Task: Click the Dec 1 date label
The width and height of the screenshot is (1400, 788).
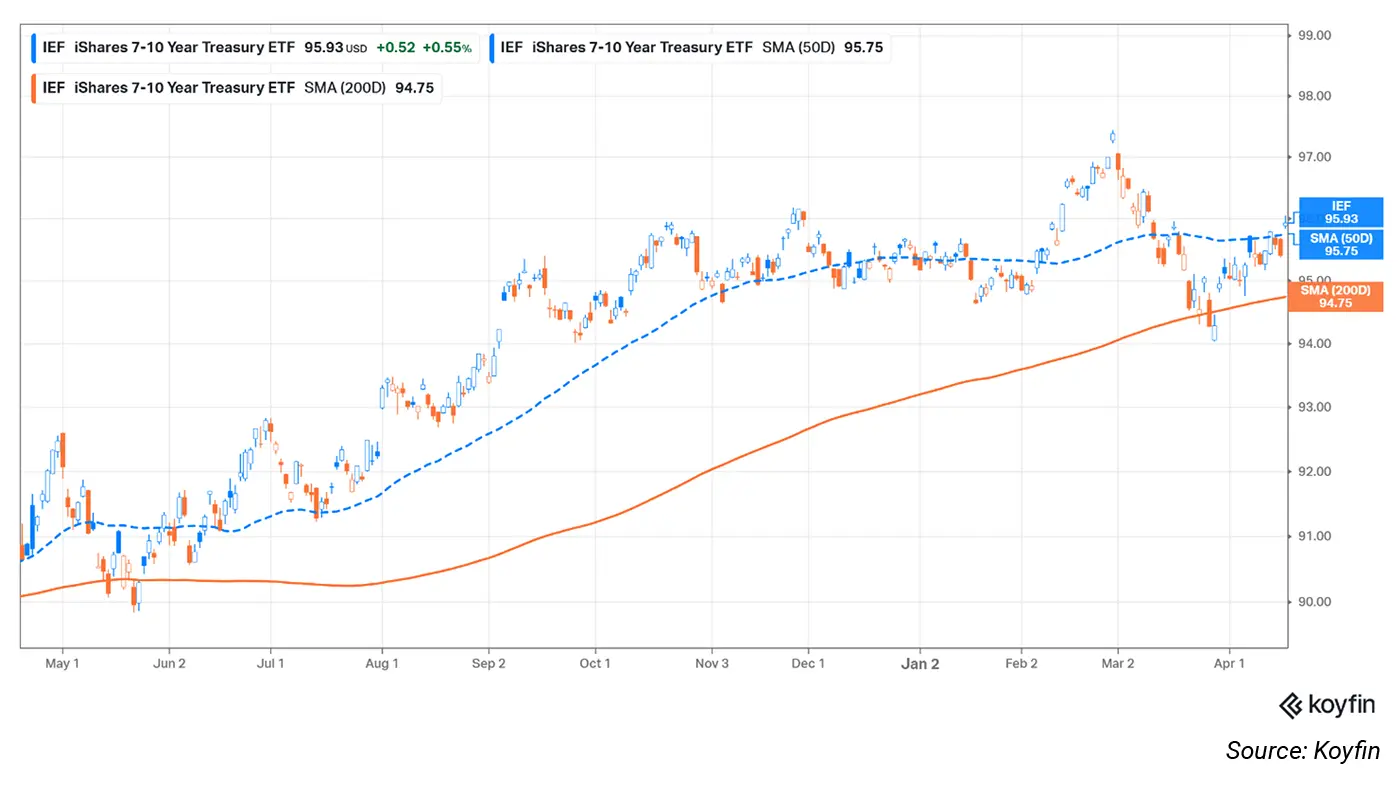Action: tap(808, 664)
